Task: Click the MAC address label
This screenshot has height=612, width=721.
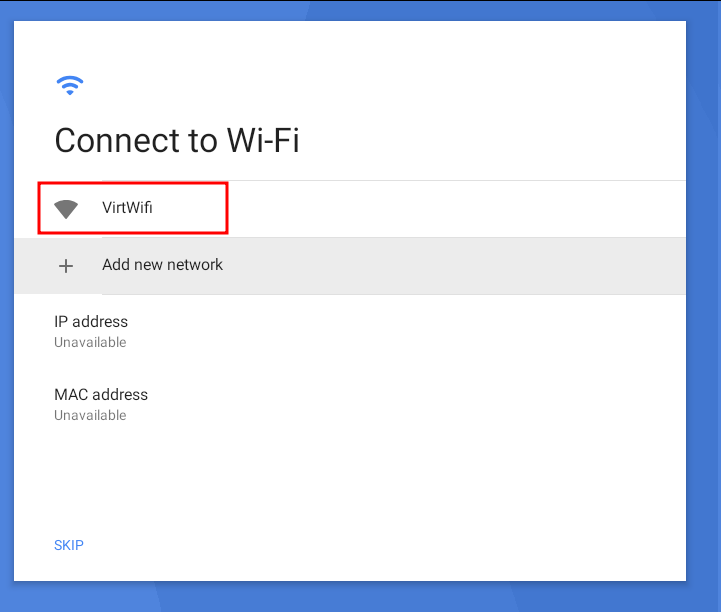Action: coord(101,395)
